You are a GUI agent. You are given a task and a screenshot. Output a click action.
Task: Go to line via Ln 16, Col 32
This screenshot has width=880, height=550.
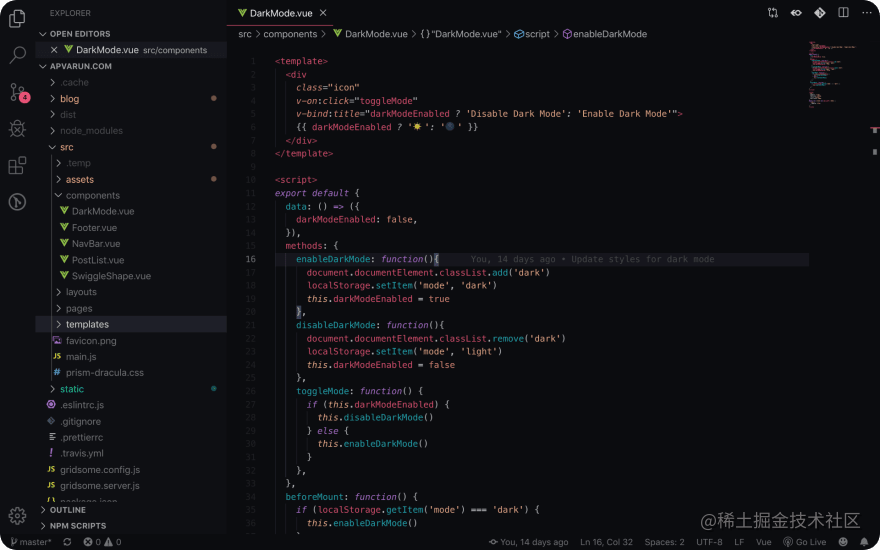click(x=606, y=542)
